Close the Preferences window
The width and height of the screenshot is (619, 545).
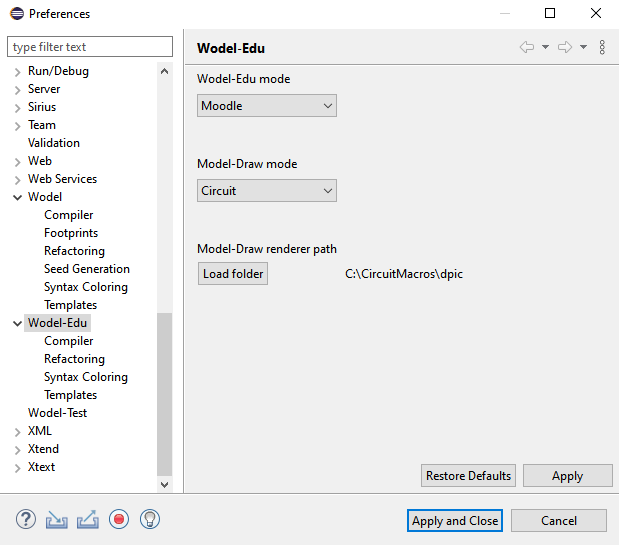[596, 13]
